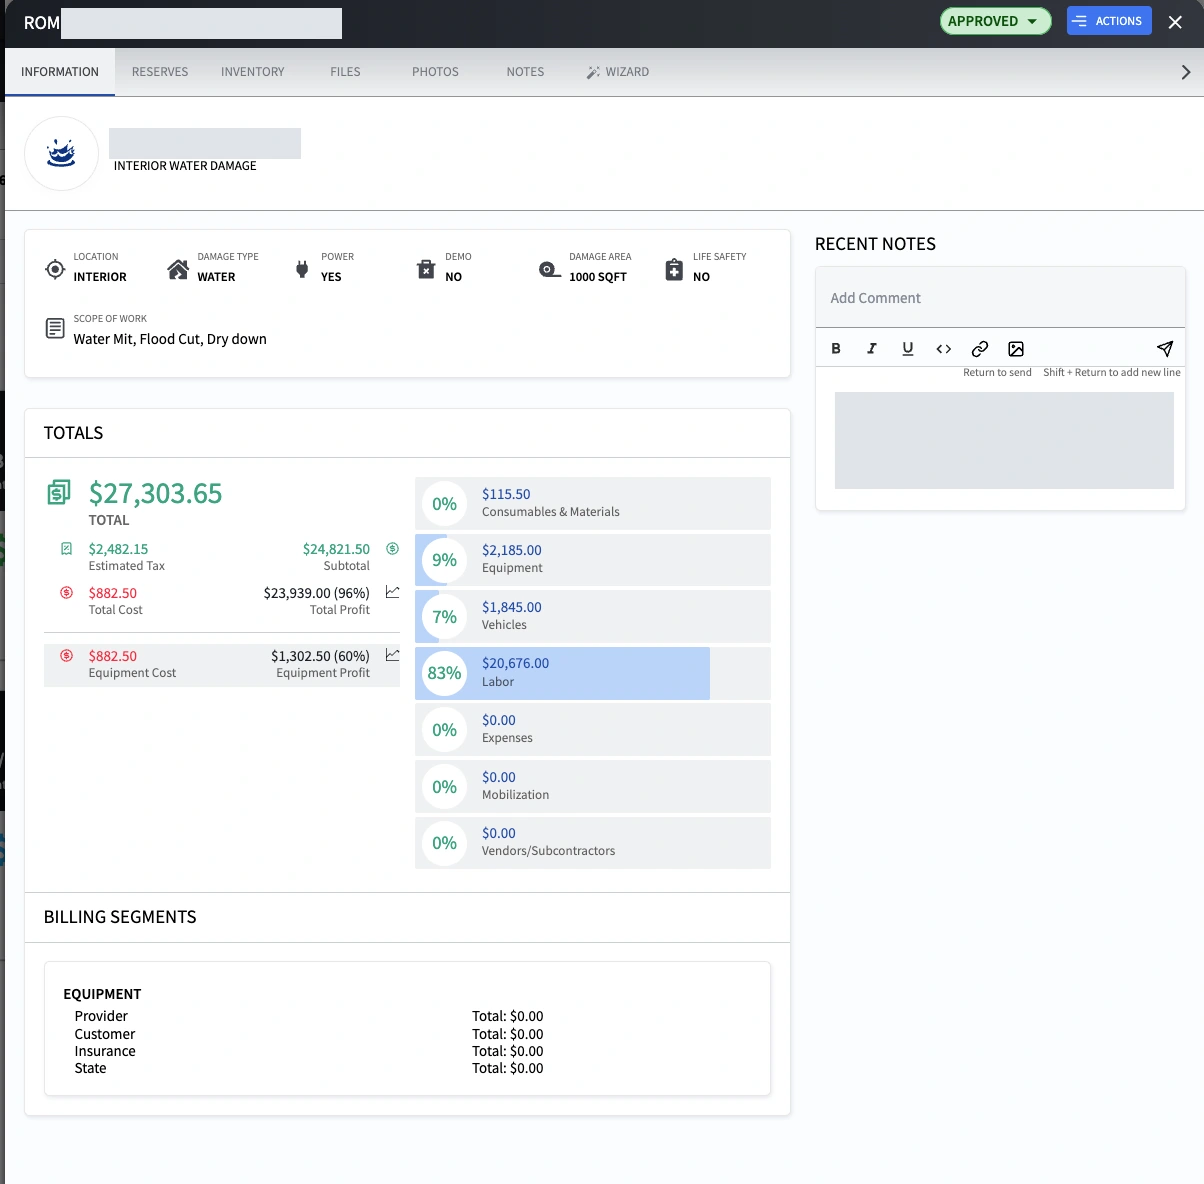The image size is (1204, 1184).
Task: Click the $0.00 Expenses amount
Action: 499,720
